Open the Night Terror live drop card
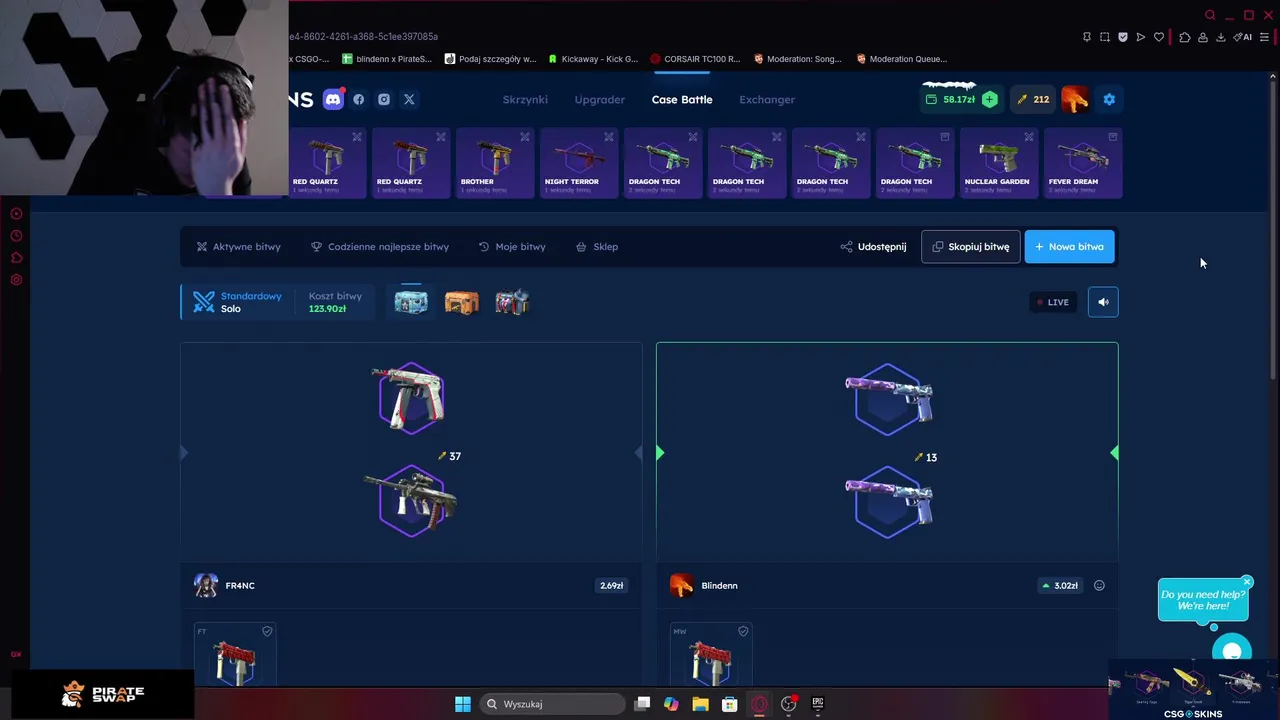Screen dimensions: 1280x720 point(579,163)
